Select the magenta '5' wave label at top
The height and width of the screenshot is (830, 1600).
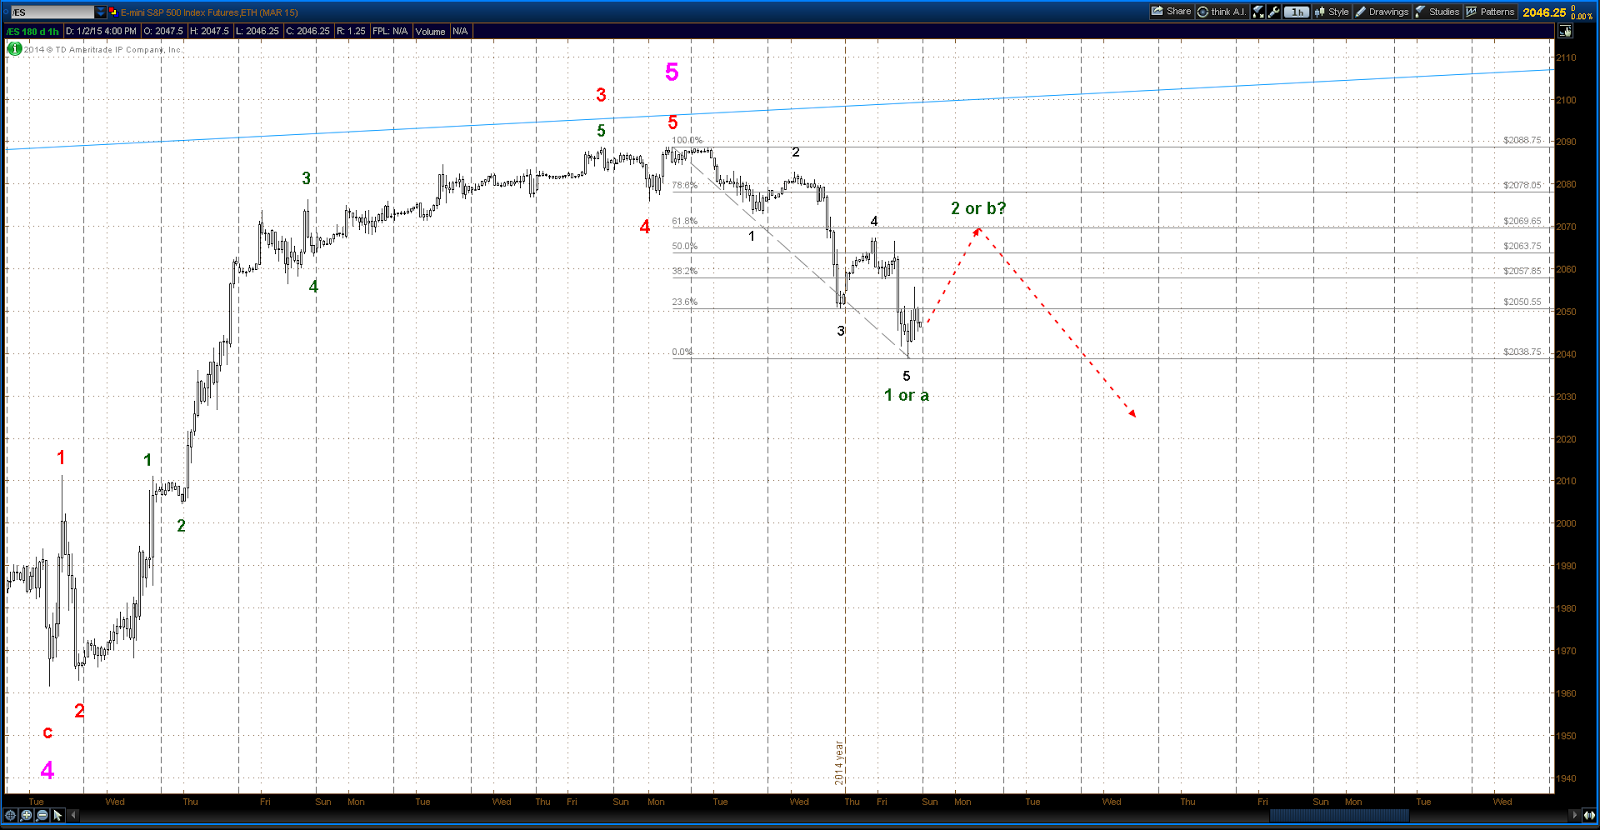(x=672, y=72)
